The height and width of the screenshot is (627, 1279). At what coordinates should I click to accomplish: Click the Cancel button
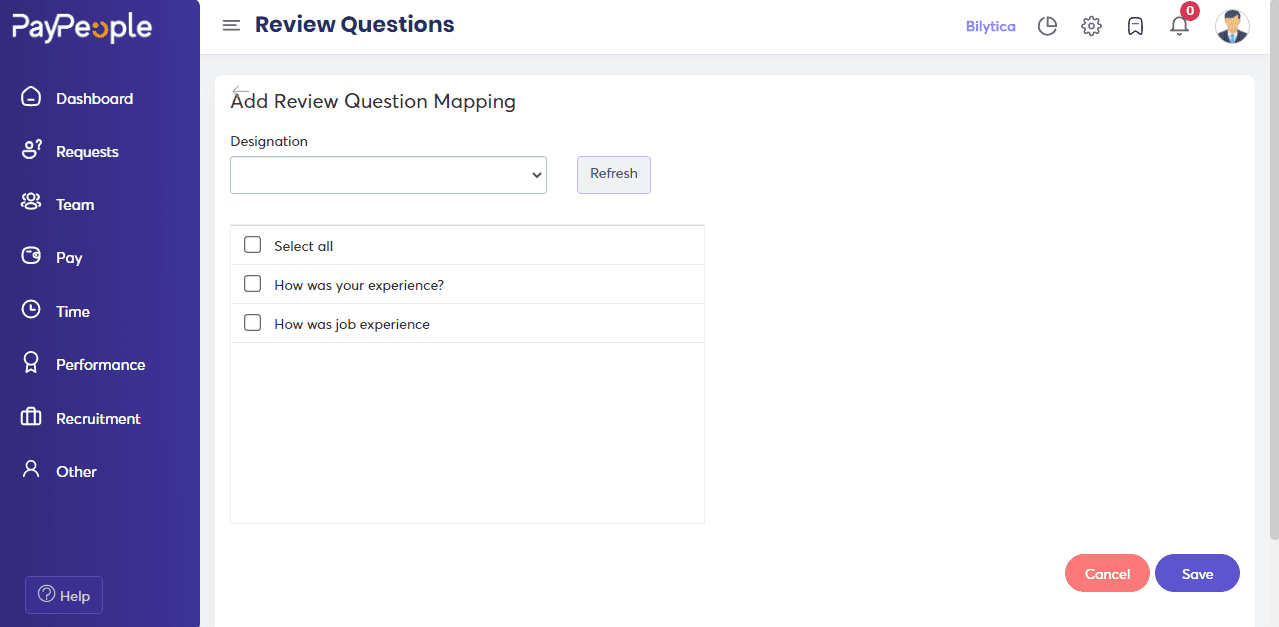pos(1107,573)
